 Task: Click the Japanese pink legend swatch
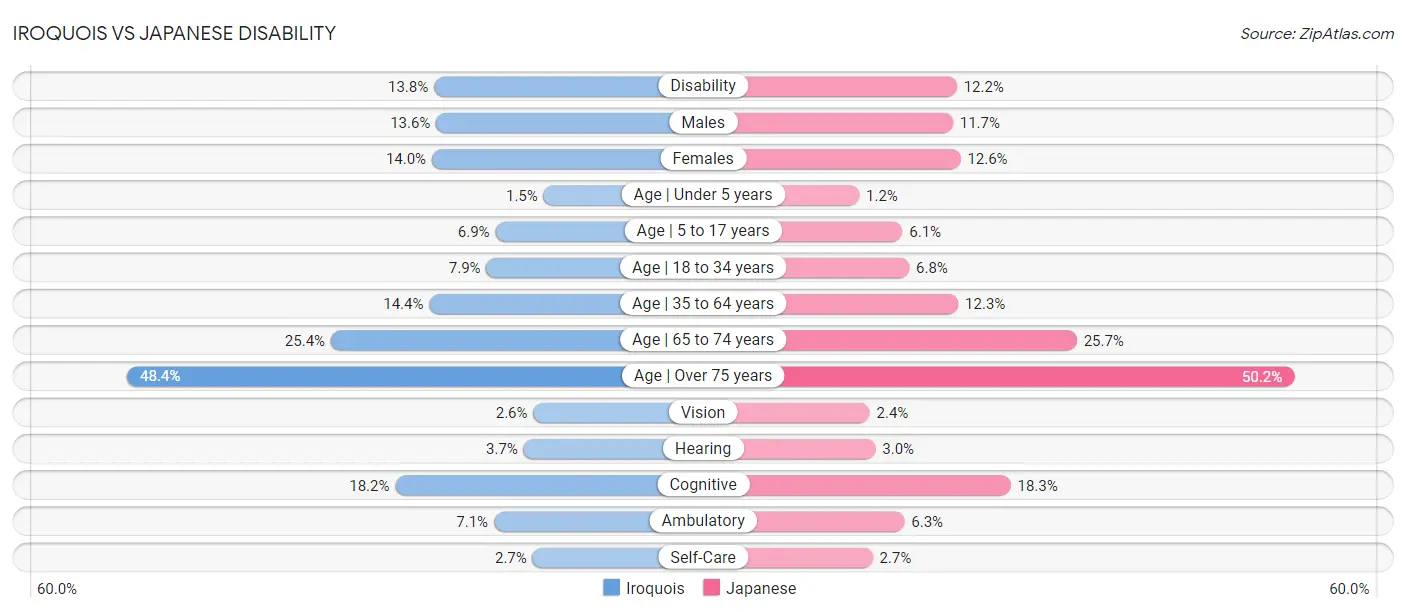coord(712,588)
